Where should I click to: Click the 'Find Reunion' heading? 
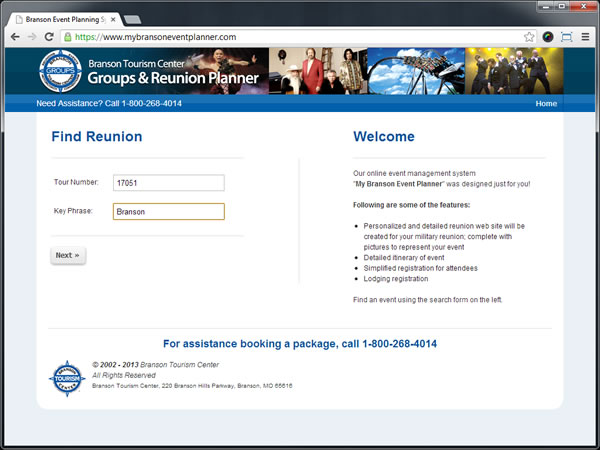[97, 137]
